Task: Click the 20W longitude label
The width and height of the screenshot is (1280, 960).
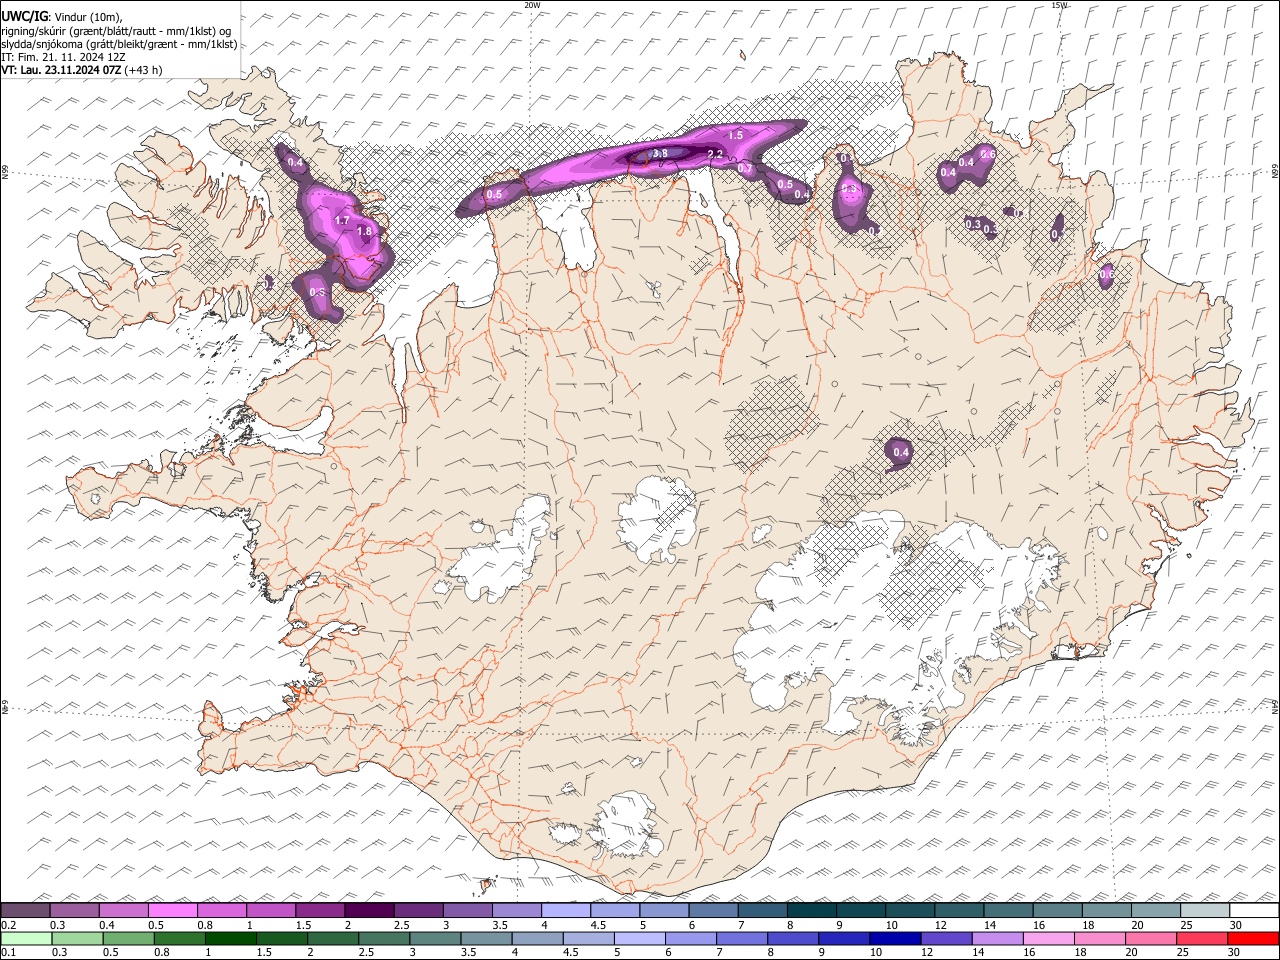Action: click(x=532, y=5)
